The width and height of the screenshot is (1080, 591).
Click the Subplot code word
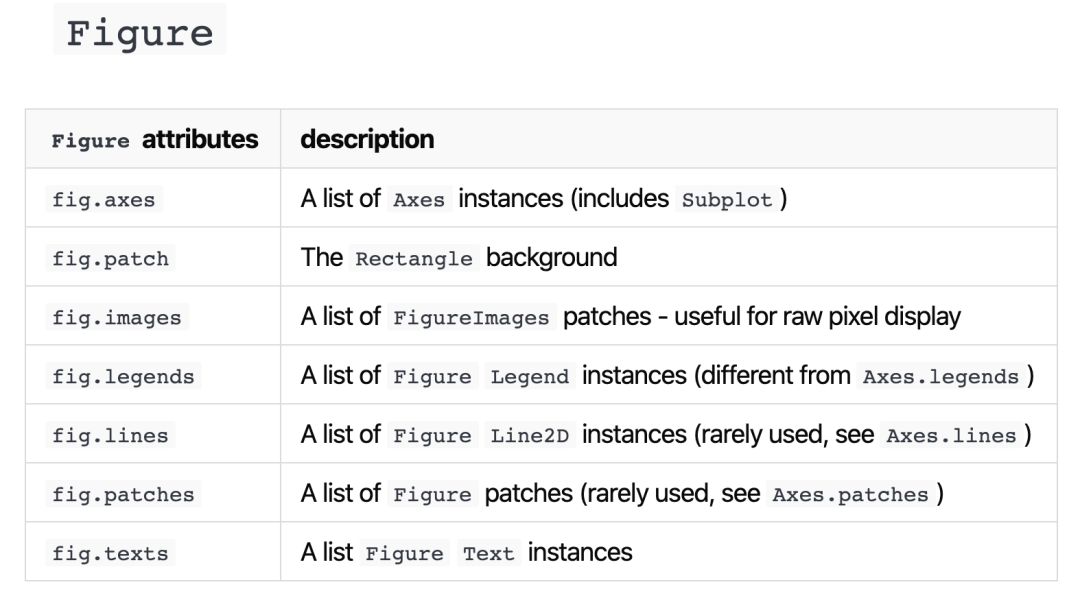click(727, 200)
